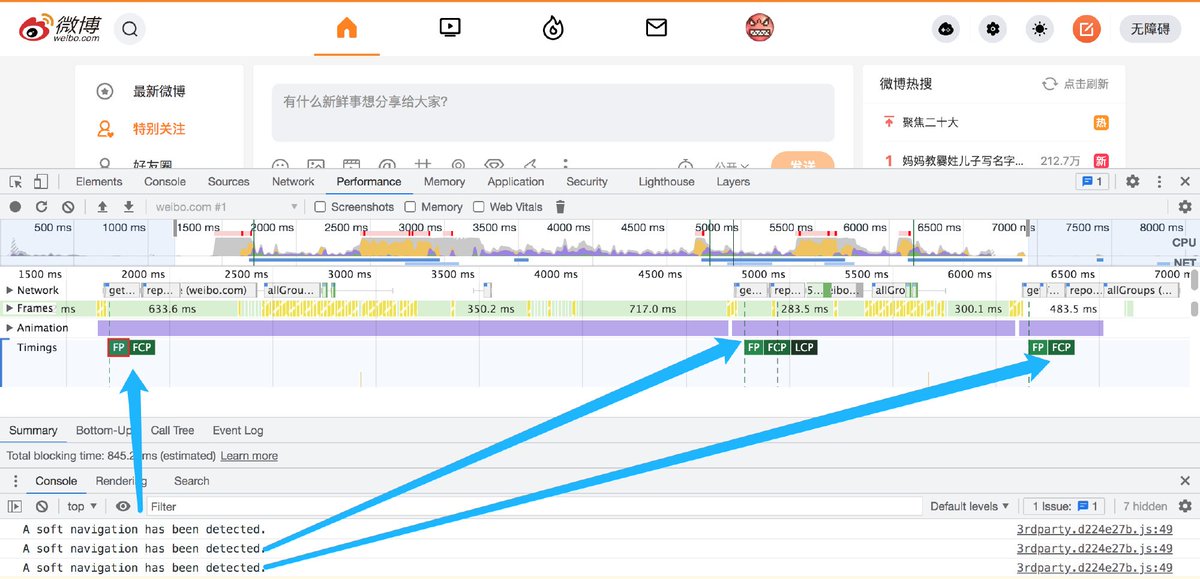
Task: Close the console drawer
Action: click(1185, 481)
